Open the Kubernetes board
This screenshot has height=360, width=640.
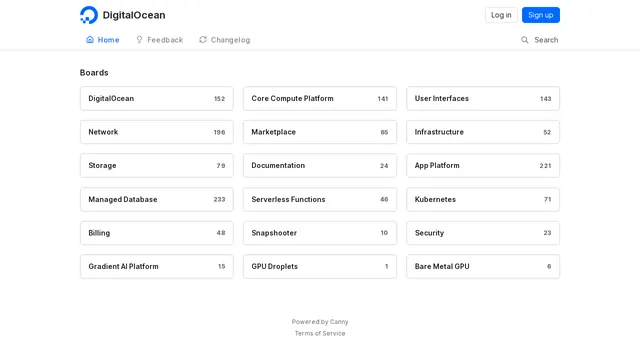[x=483, y=199]
